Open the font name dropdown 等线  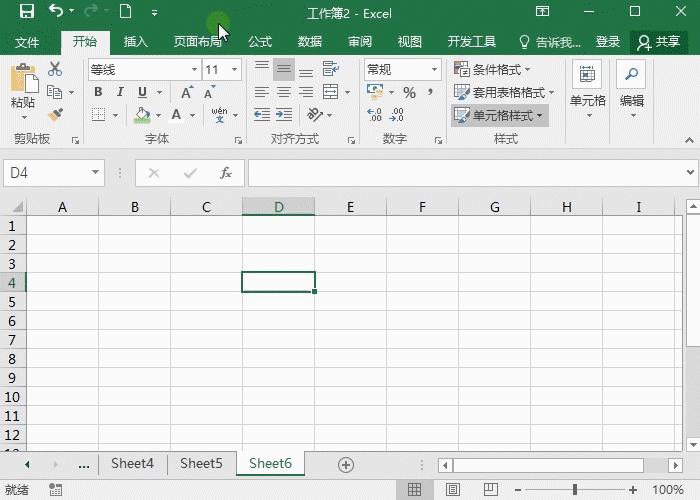tap(194, 70)
